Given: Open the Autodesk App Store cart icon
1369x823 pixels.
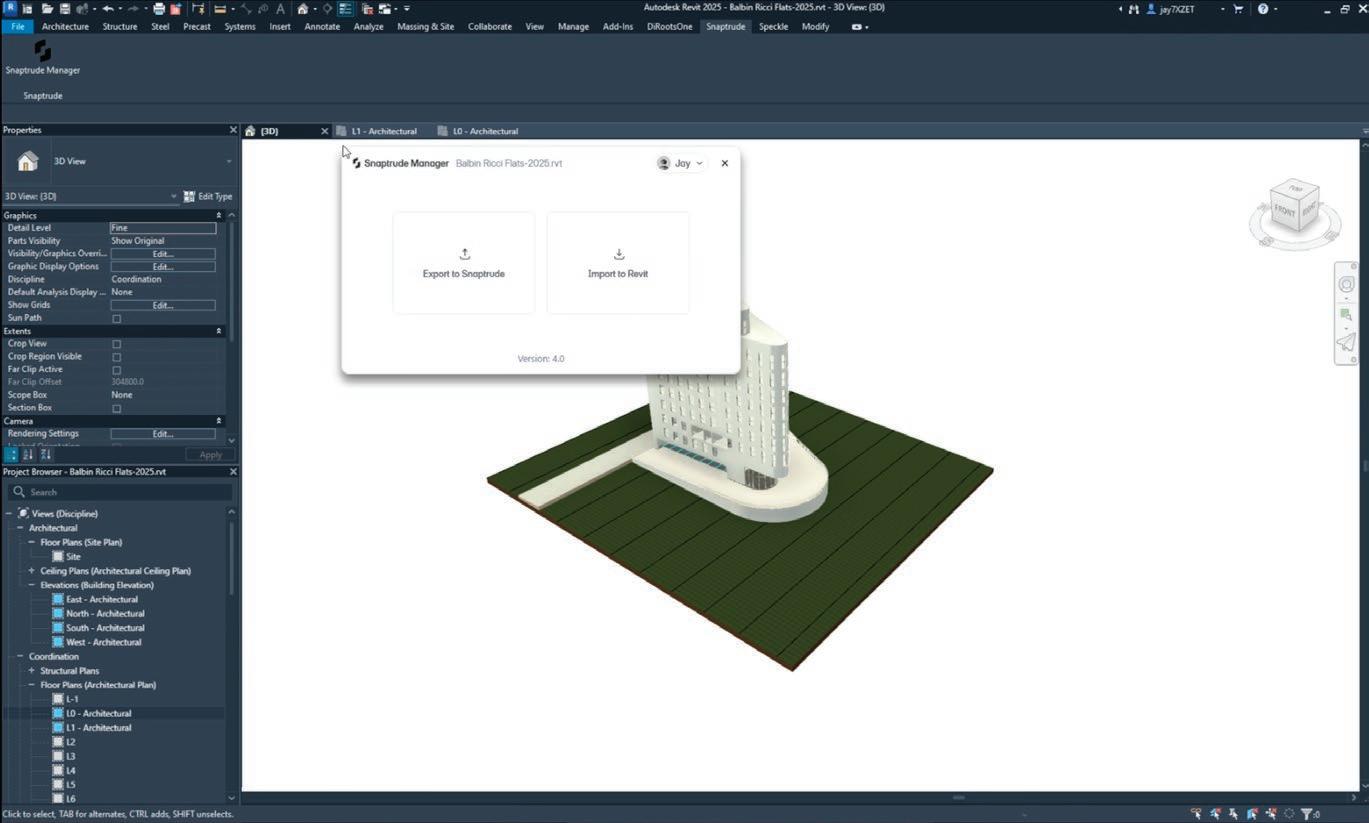Looking at the screenshot, I should [x=1239, y=9].
